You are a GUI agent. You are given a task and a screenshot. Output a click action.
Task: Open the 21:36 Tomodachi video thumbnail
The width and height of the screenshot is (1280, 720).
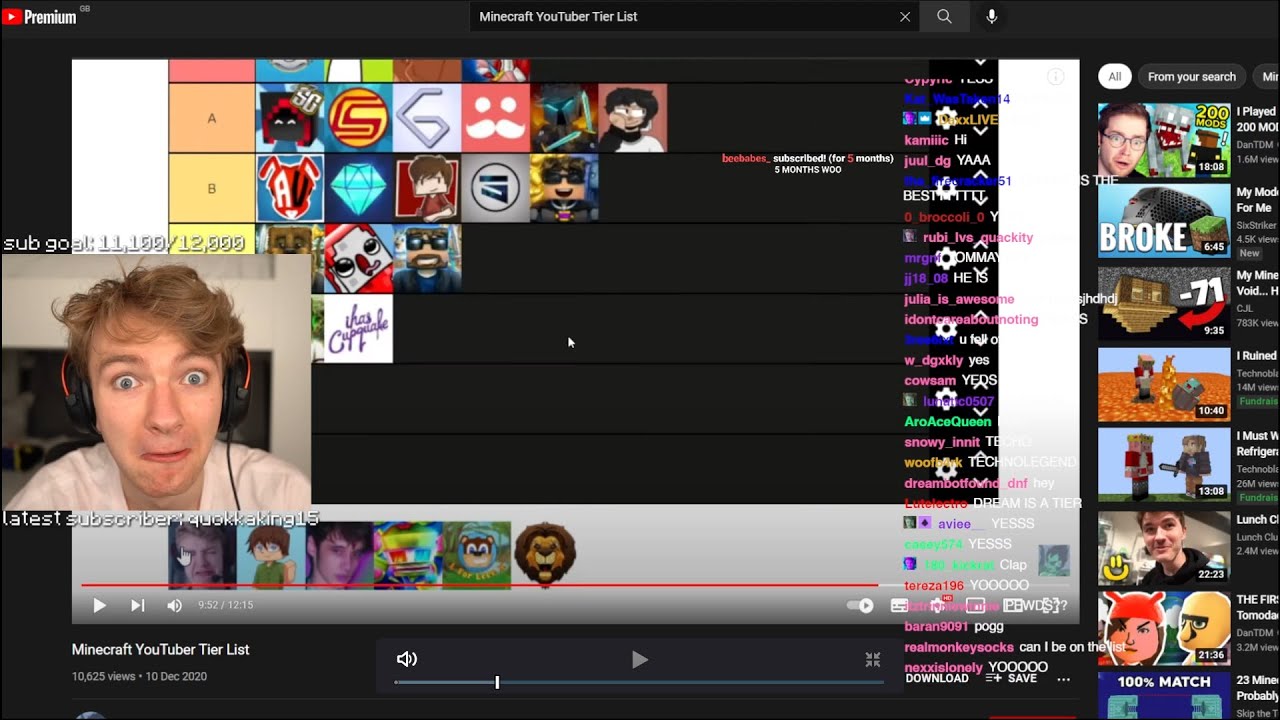(x=1164, y=629)
